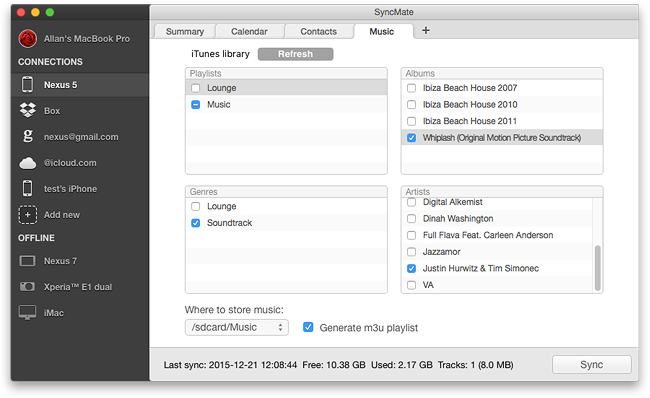Refresh the iTunes library
The height and width of the screenshot is (398, 650).
pyautogui.click(x=296, y=54)
